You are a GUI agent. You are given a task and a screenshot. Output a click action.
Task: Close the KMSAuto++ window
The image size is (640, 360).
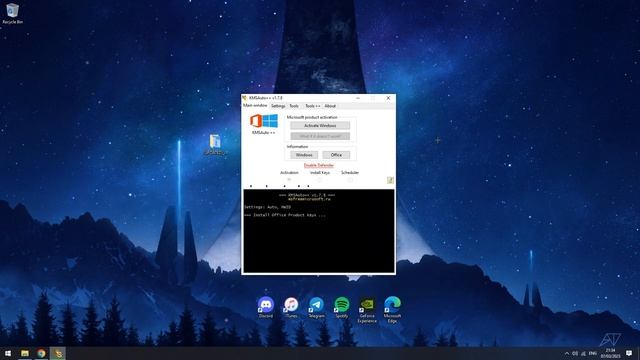[388, 98]
